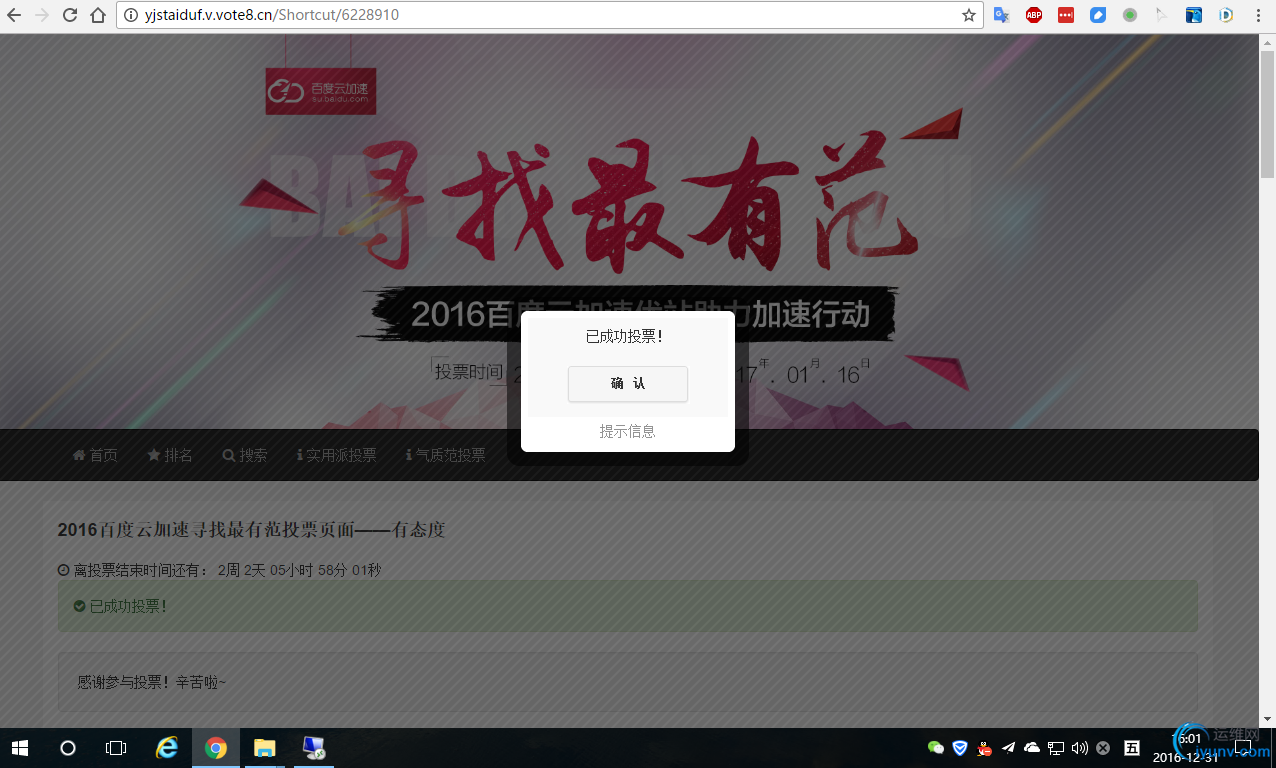This screenshot has width=1276, height=768.
Task: Click the LastPass extension icon
Action: pyautogui.click(x=1065, y=15)
